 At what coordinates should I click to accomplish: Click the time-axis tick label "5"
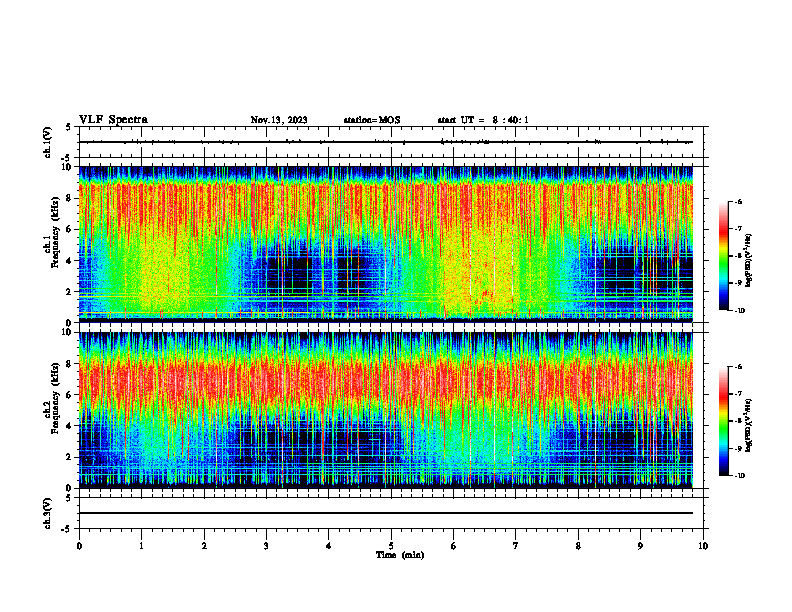(x=391, y=546)
